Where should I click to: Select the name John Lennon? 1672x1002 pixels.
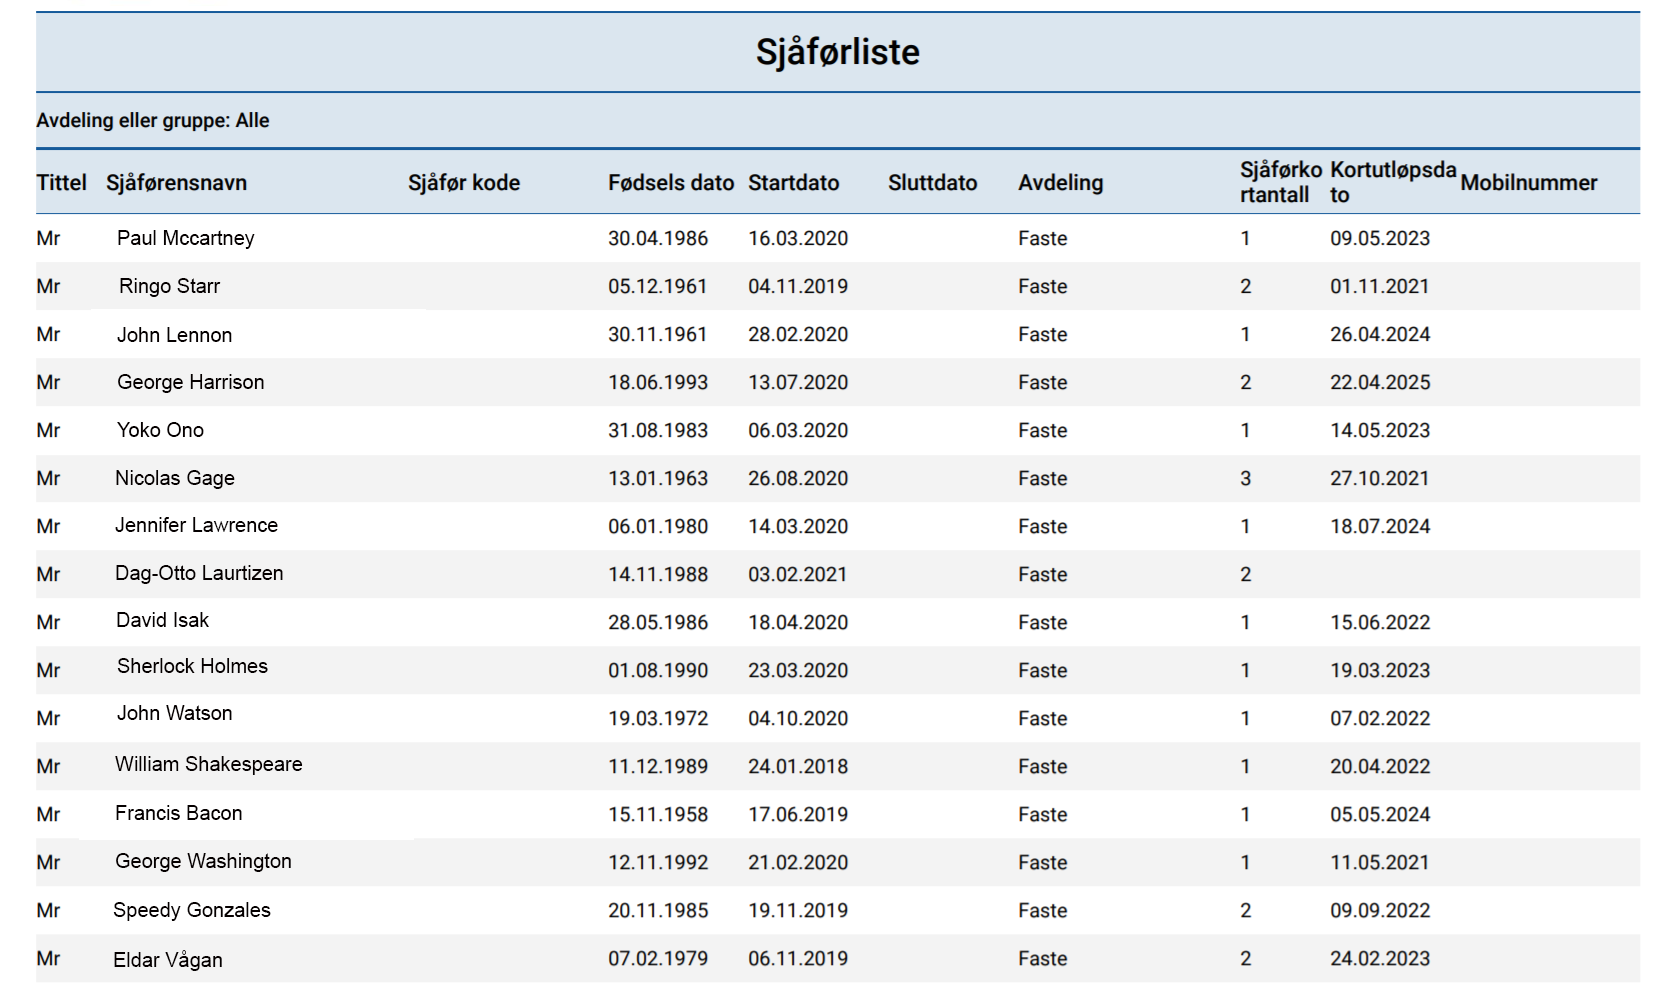[x=174, y=335]
